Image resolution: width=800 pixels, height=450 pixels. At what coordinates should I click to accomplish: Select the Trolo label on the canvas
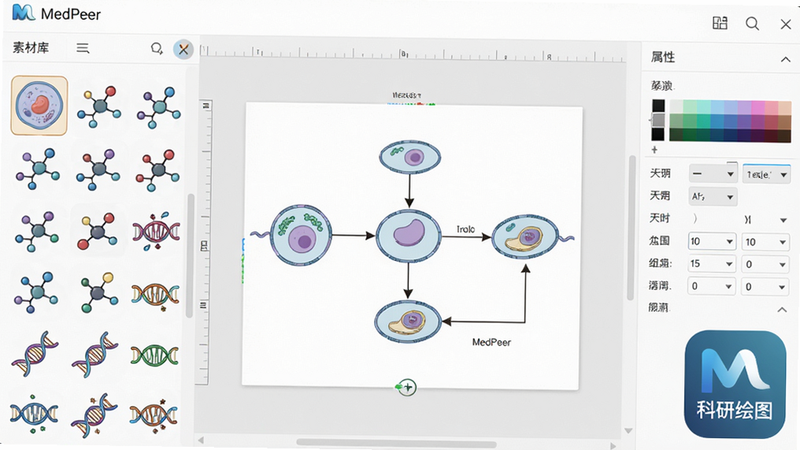point(465,229)
